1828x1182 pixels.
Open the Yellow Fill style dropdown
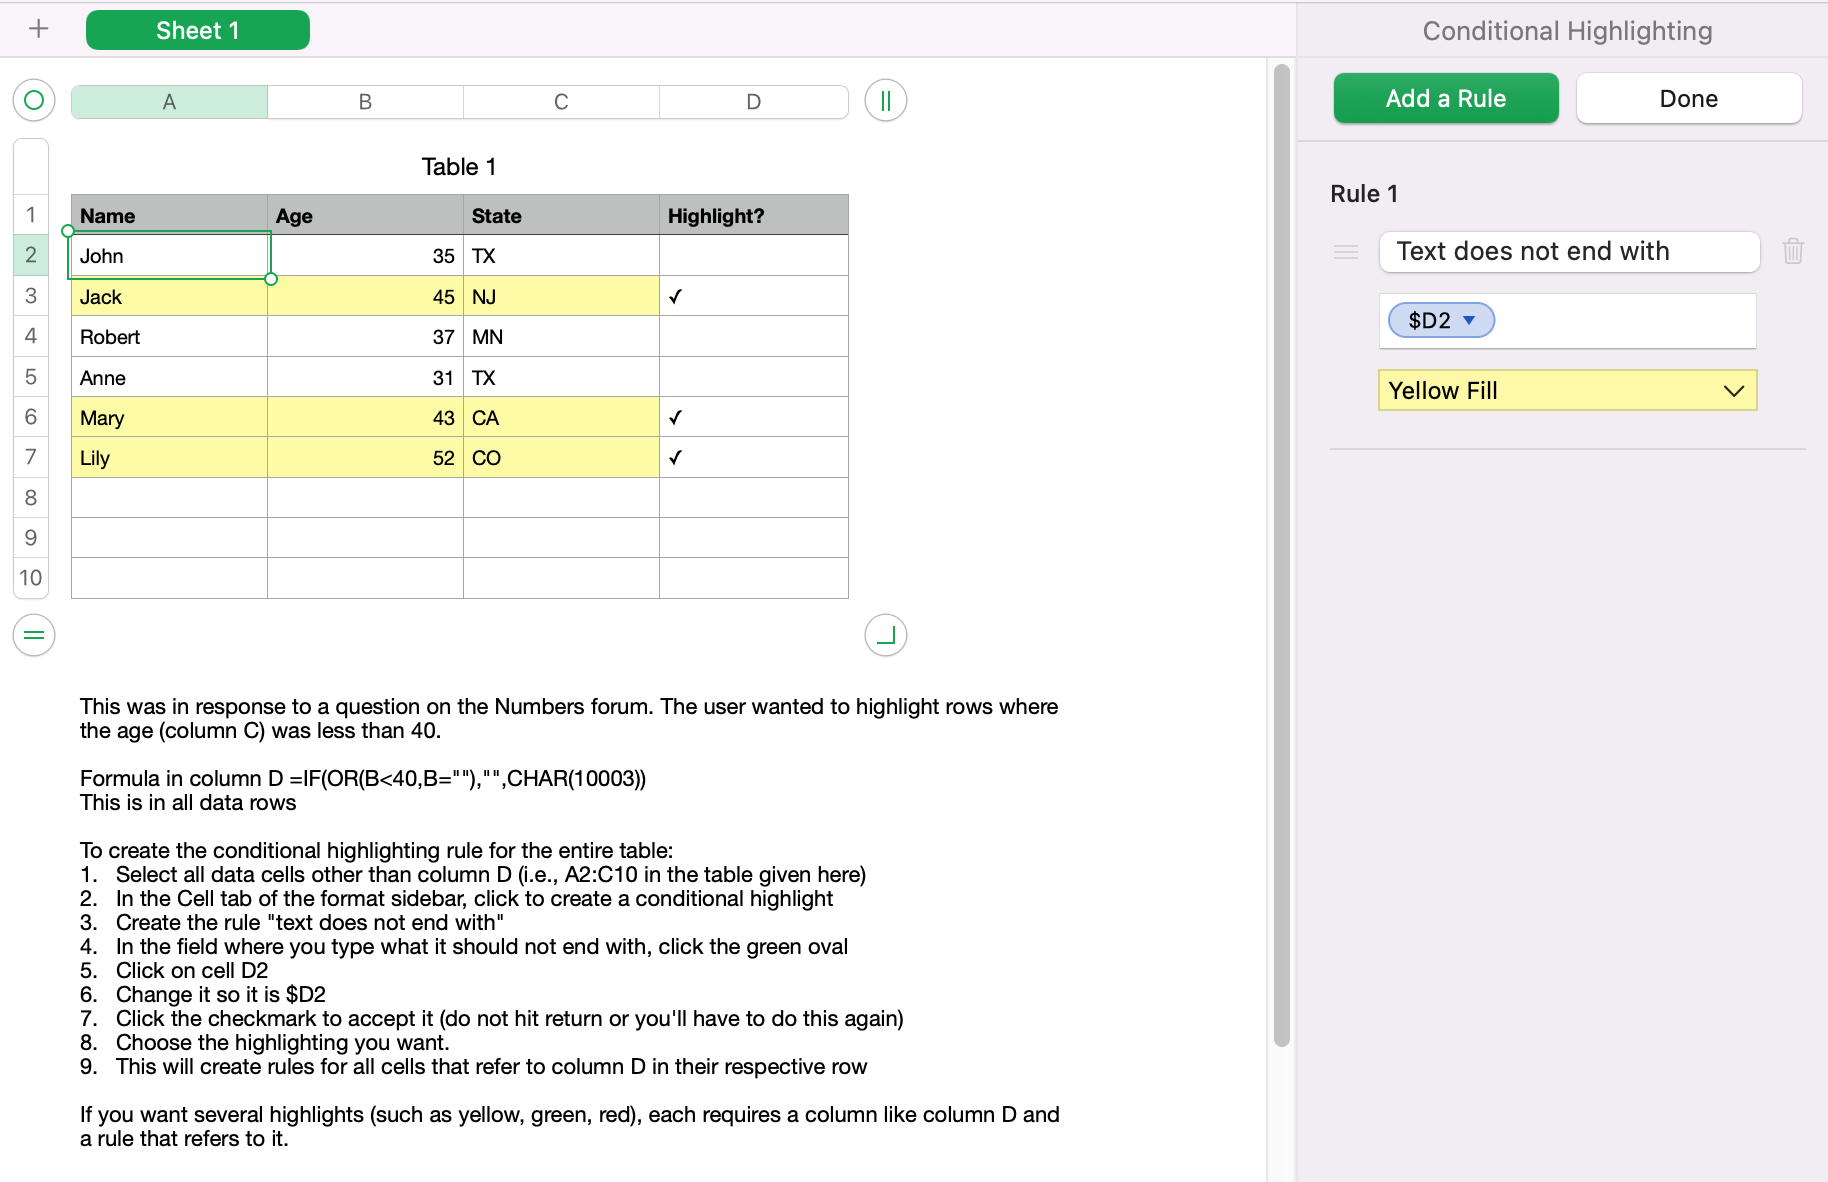pos(1732,390)
